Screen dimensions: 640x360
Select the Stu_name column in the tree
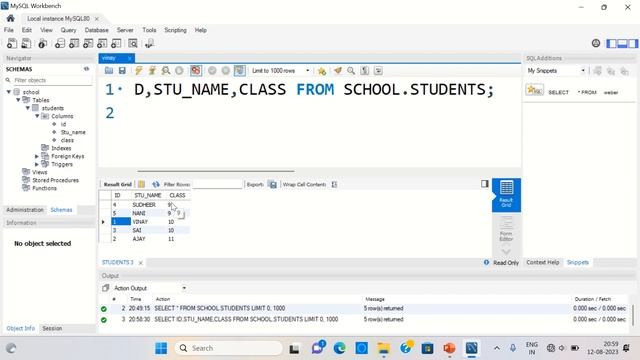[73, 132]
